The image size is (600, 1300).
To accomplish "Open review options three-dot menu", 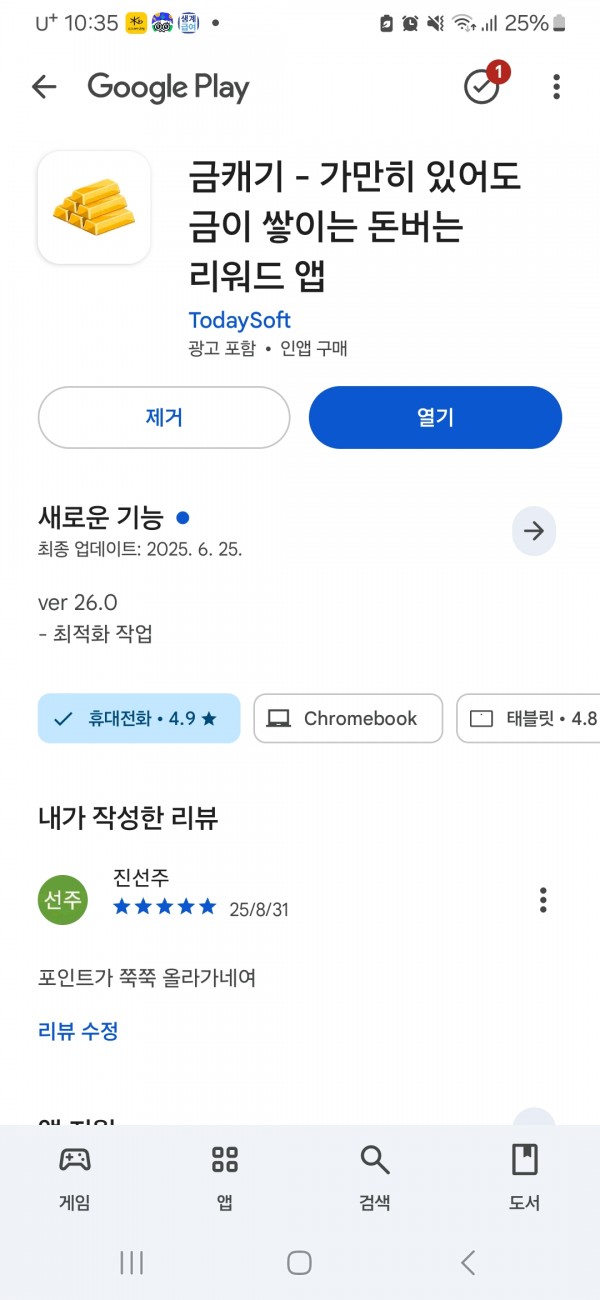I will (x=543, y=900).
